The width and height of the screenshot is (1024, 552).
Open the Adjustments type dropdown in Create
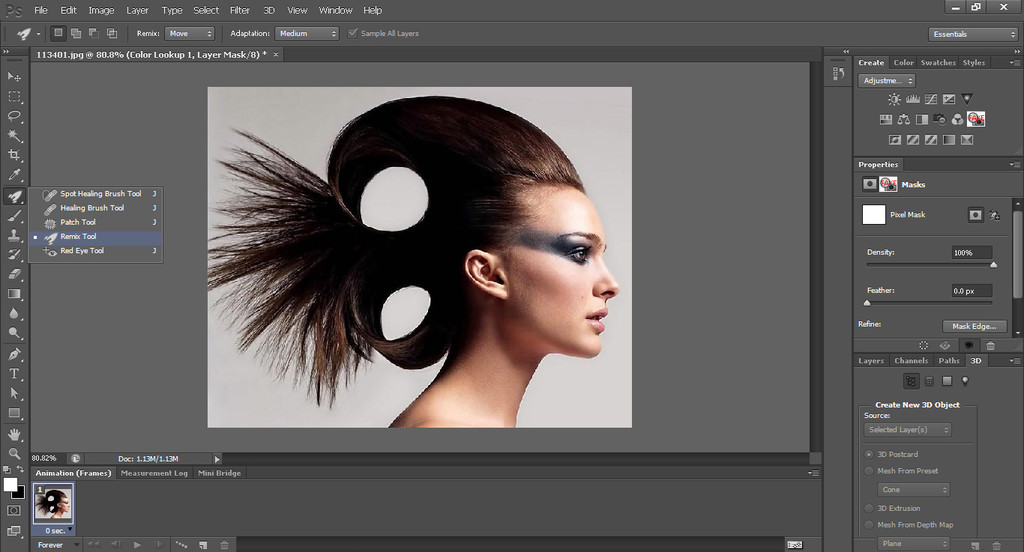click(x=886, y=80)
